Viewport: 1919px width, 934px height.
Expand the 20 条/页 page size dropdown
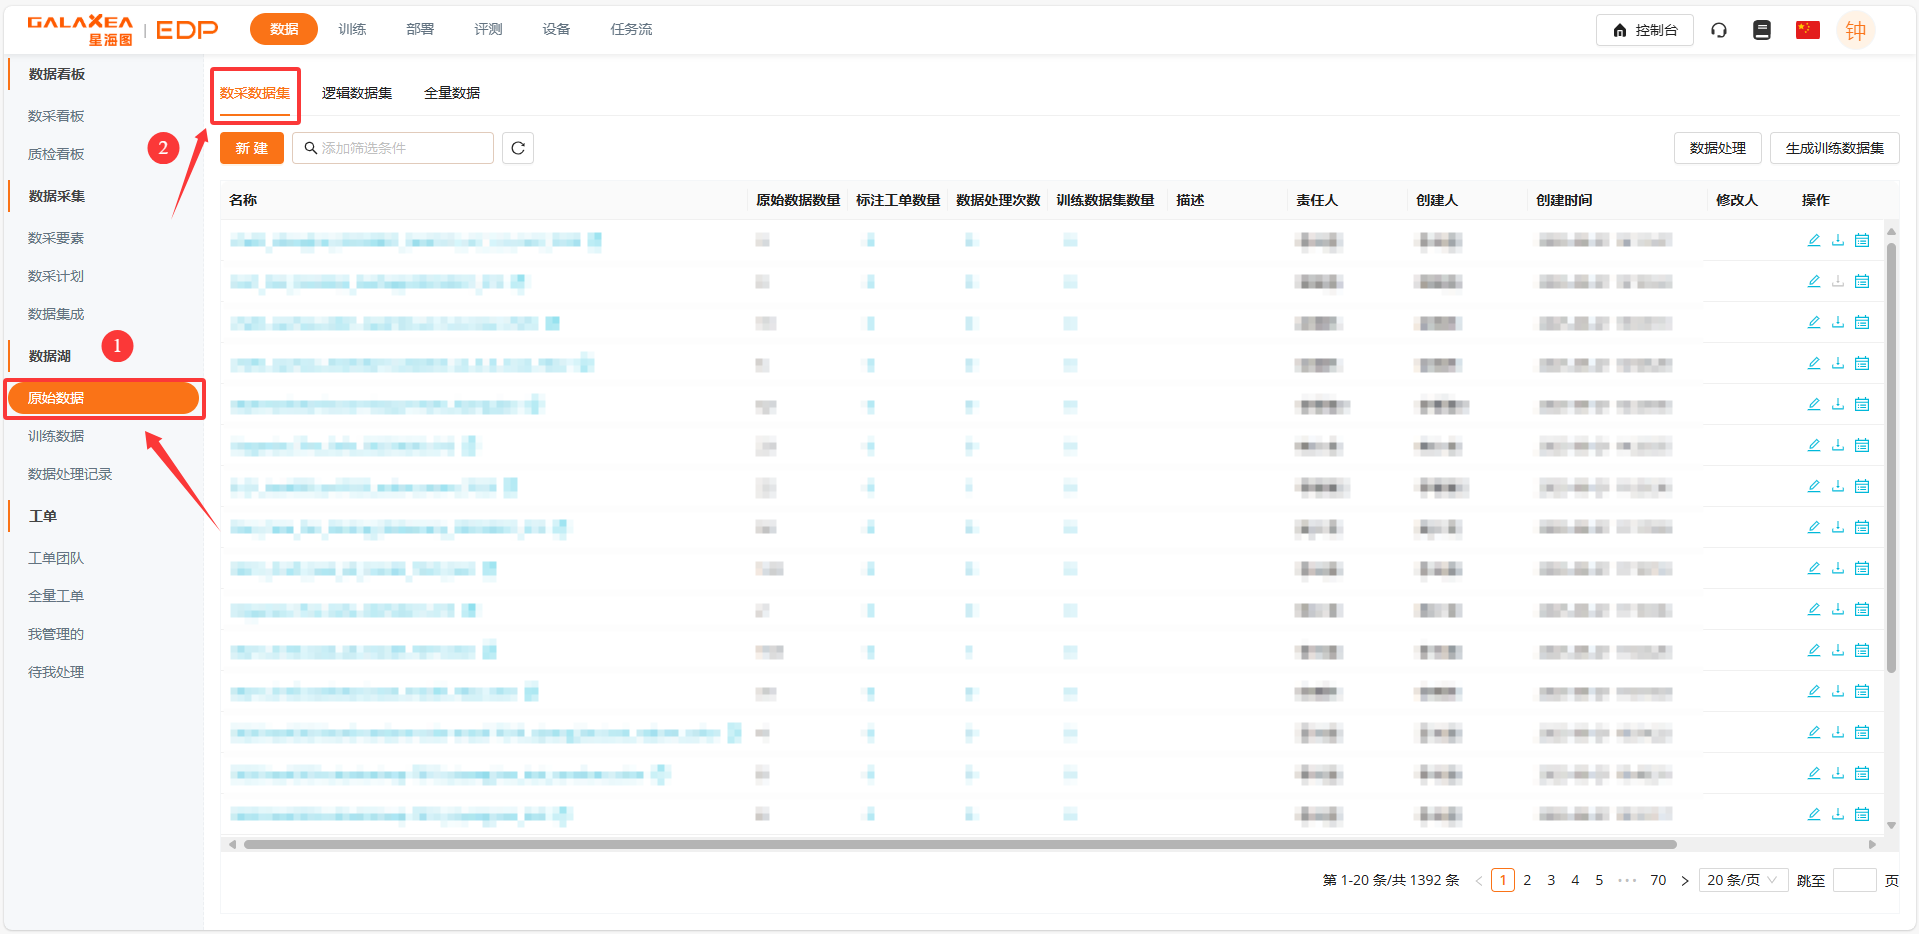(x=1743, y=880)
